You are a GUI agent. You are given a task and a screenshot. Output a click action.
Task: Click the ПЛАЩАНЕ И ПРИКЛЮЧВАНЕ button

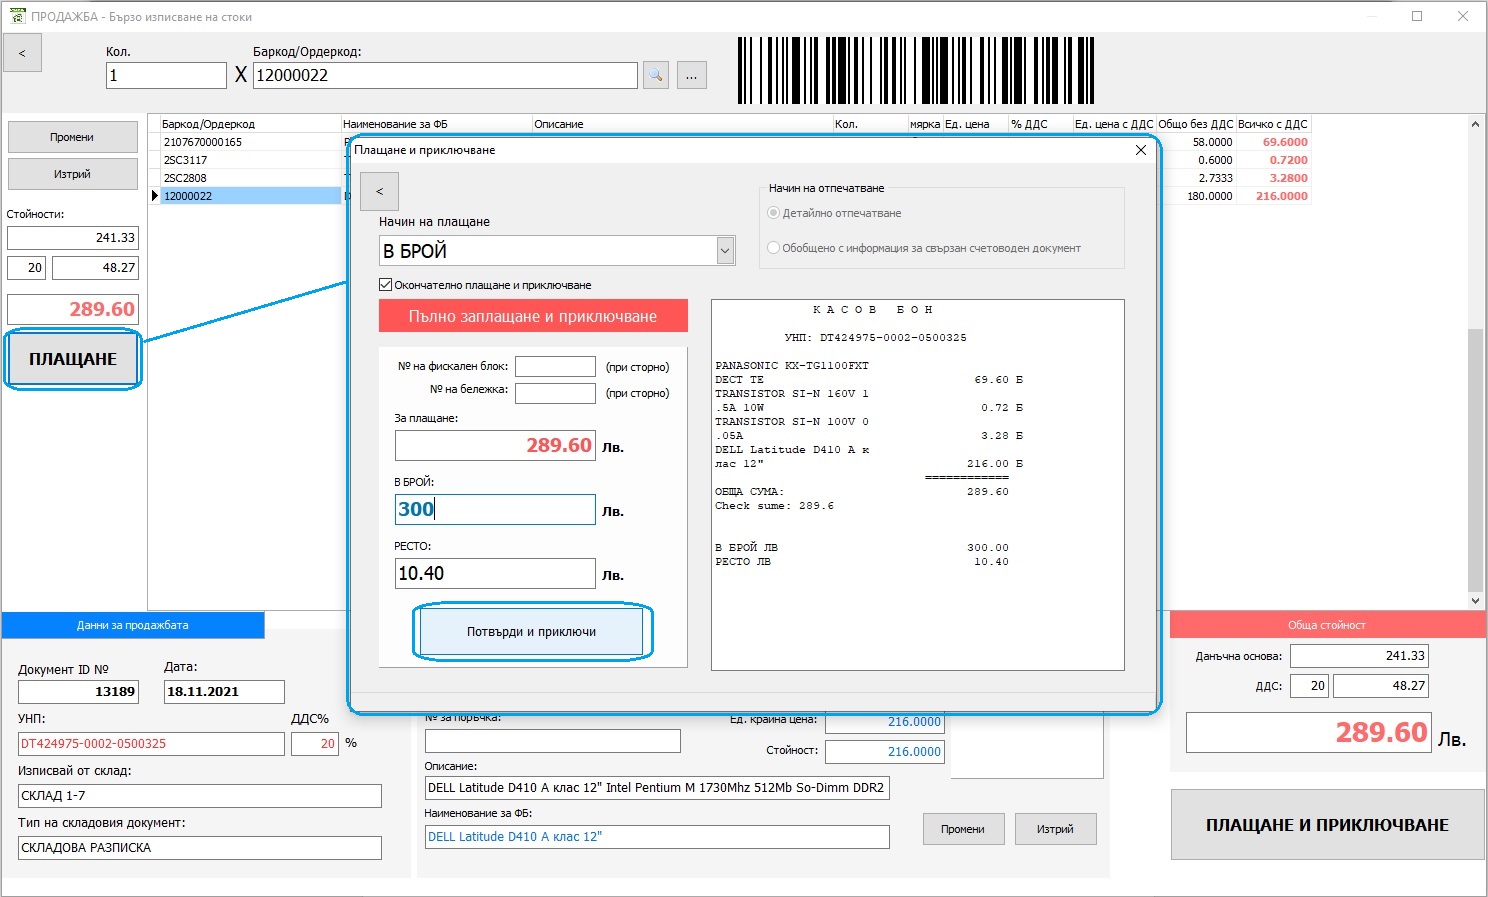coord(1327,825)
